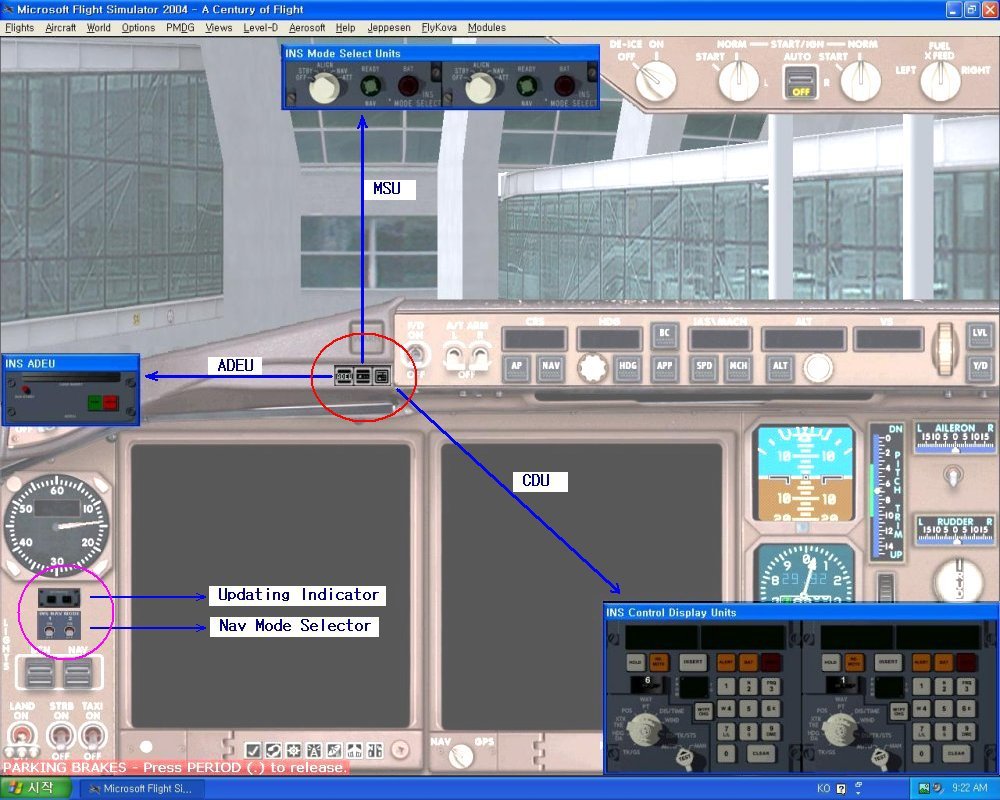Viewport: 1000px width, 800px height.
Task: Click the ADEU icon inside the red circle
Action: click(344, 376)
